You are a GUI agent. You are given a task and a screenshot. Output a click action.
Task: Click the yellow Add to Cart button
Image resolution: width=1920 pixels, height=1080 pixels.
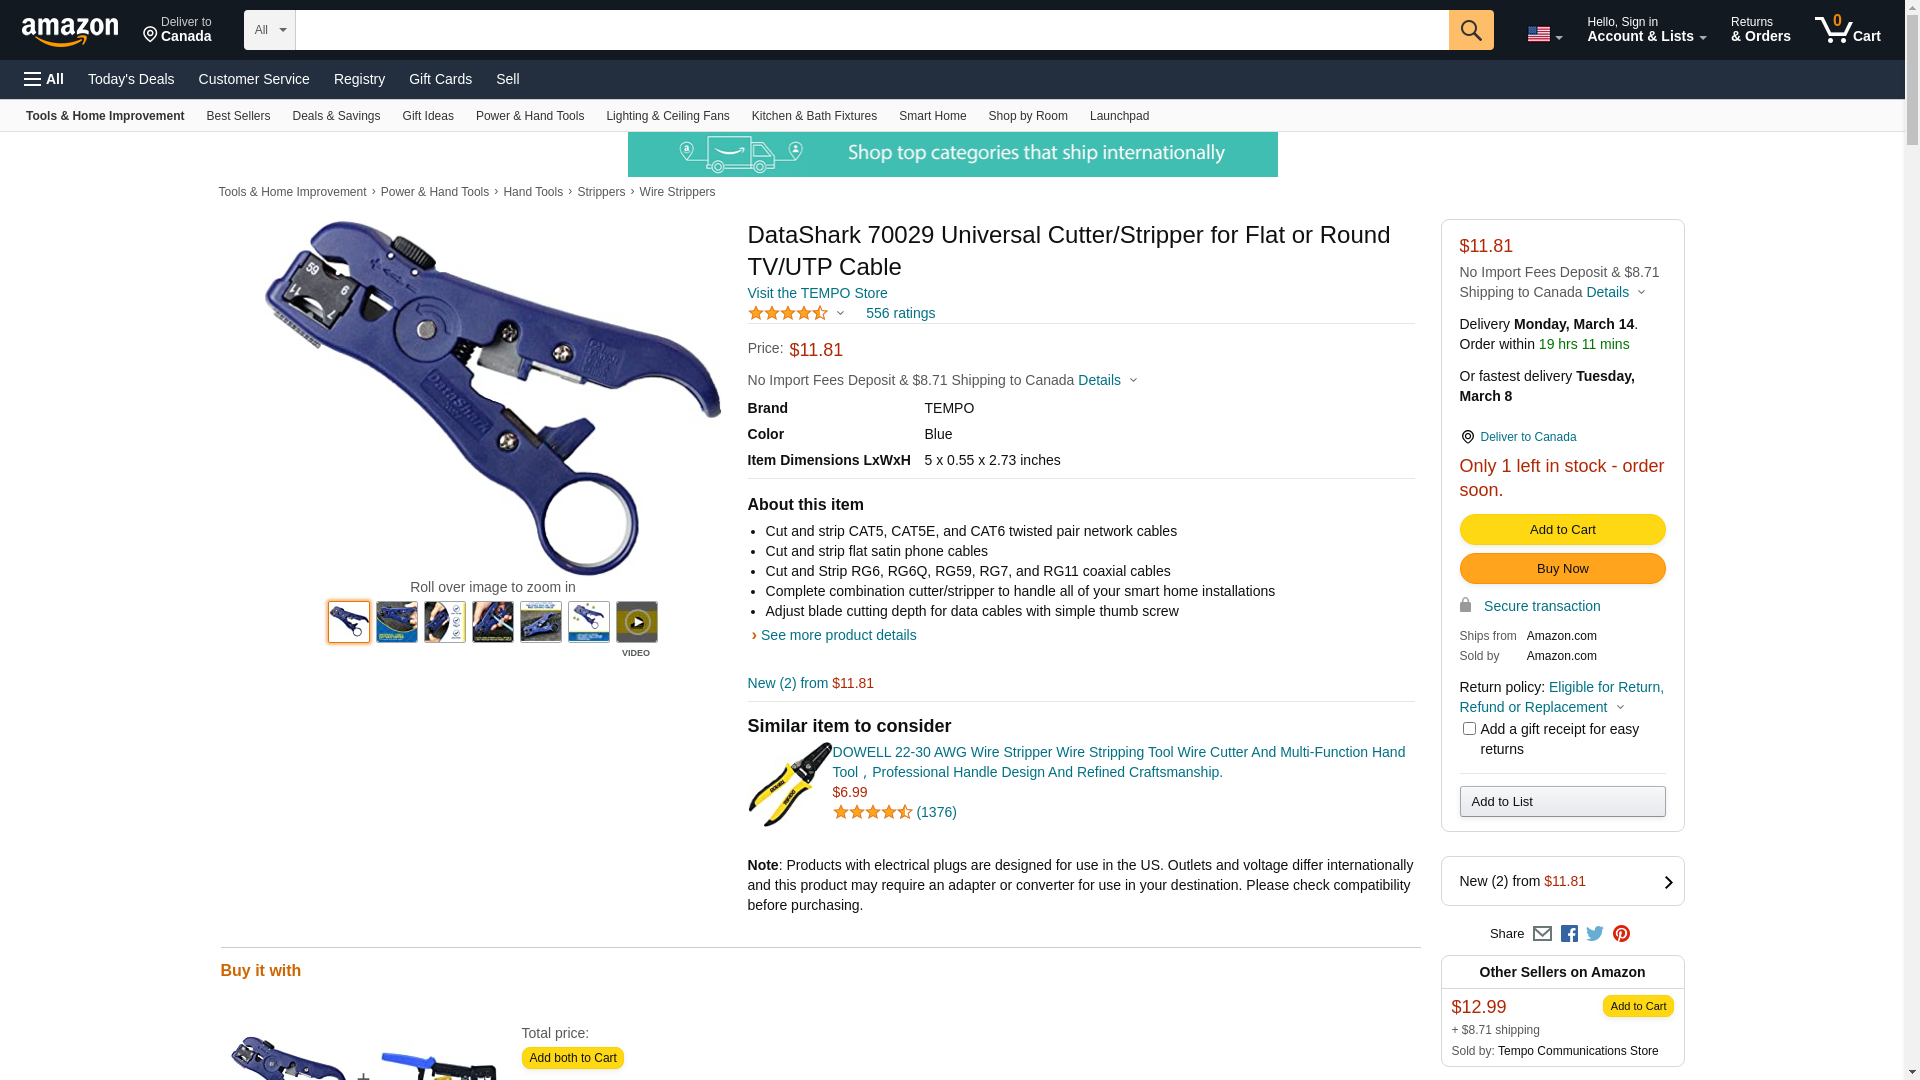[x=1562, y=530]
